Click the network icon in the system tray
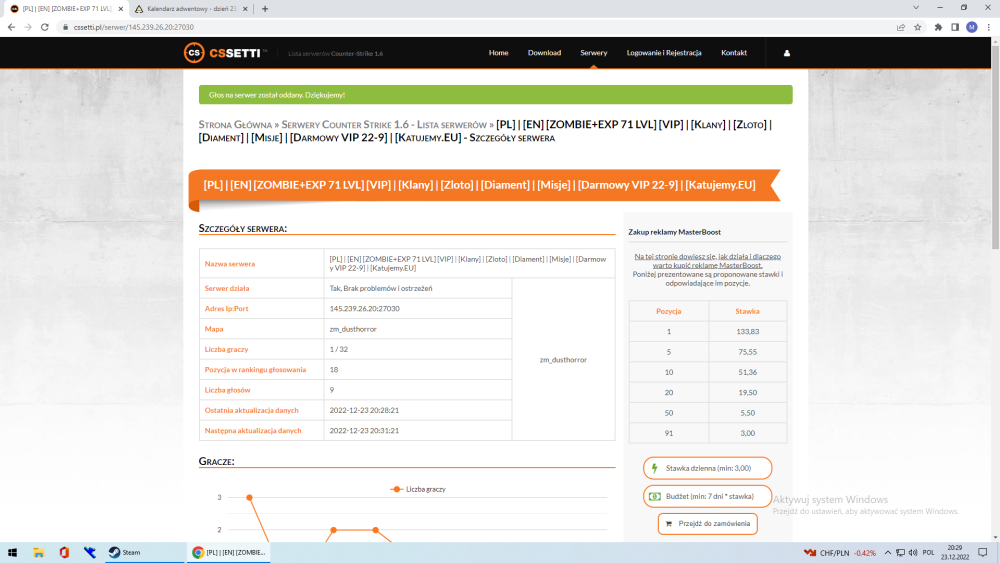This screenshot has height=563, width=1000. click(900, 552)
